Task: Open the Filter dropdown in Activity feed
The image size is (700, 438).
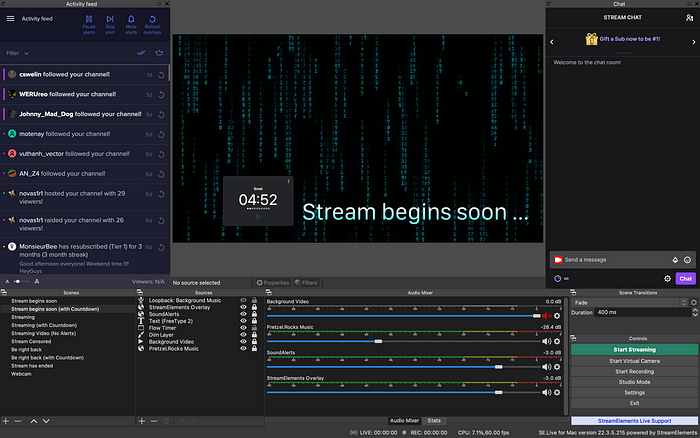Action: (x=18, y=53)
